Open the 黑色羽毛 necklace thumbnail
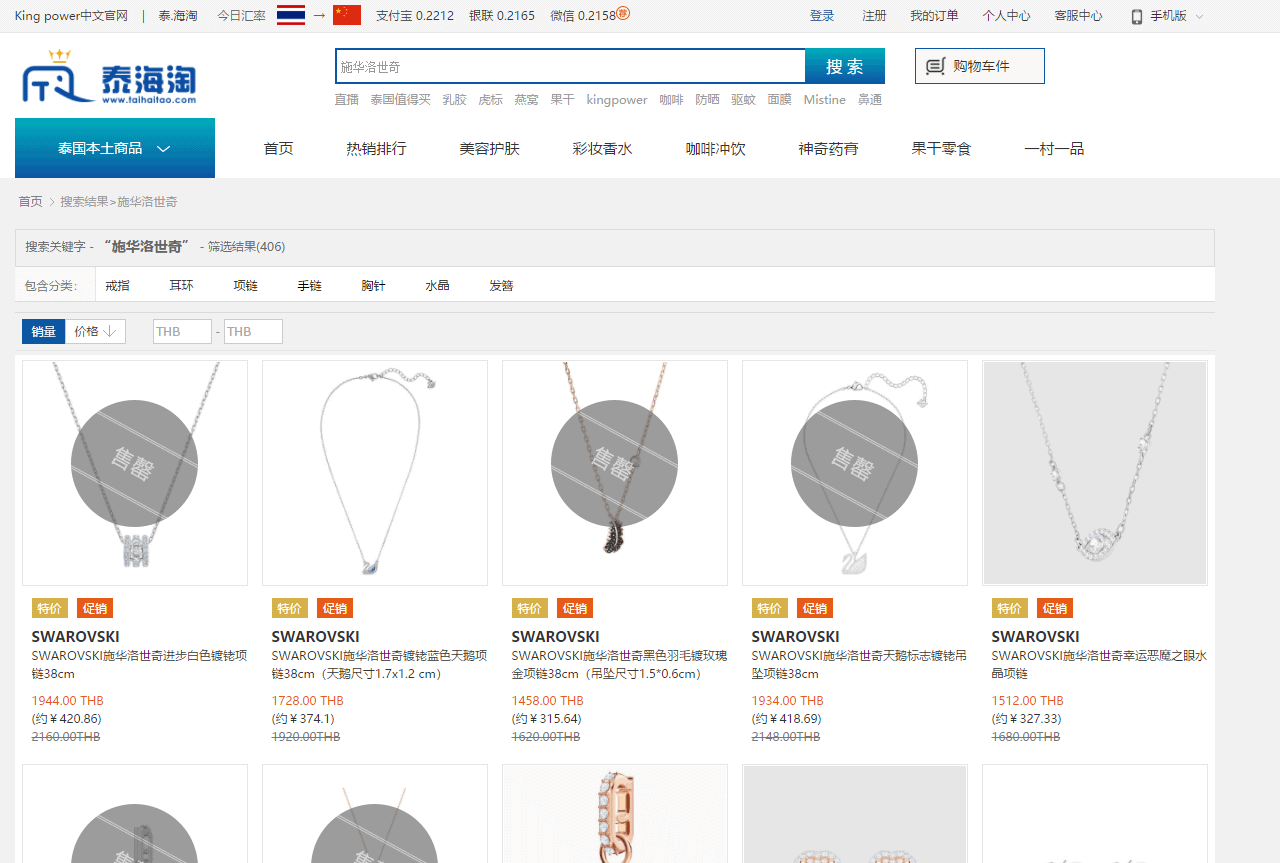Screen dimensions: 1280x863 click(615, 473)
